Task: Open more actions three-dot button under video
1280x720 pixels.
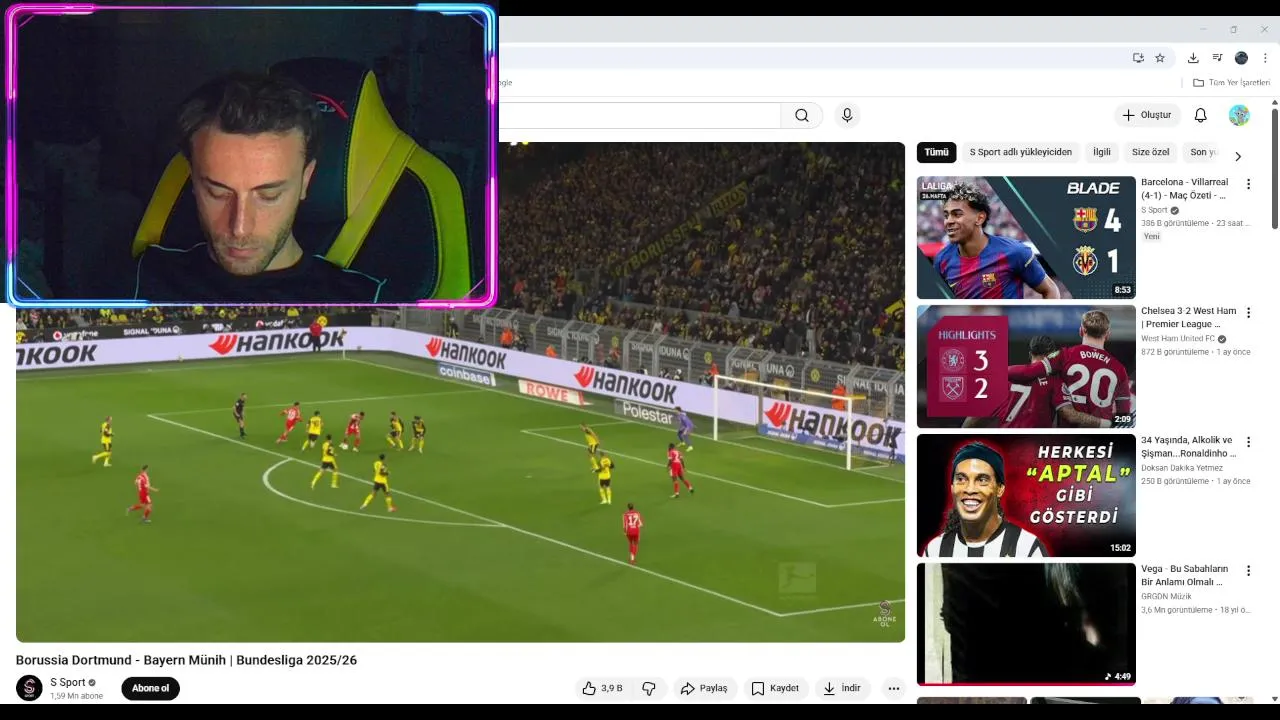Action: (894, 688)
